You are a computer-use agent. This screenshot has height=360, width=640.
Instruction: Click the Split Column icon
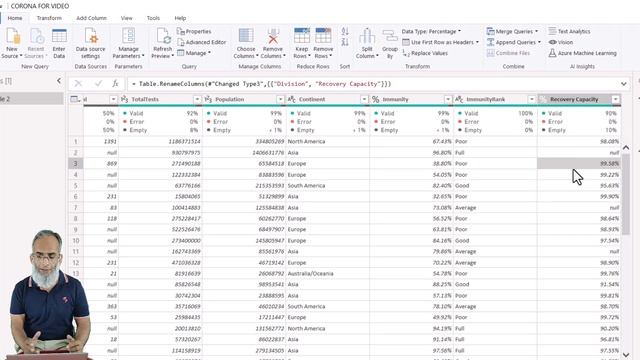point(367,36)
